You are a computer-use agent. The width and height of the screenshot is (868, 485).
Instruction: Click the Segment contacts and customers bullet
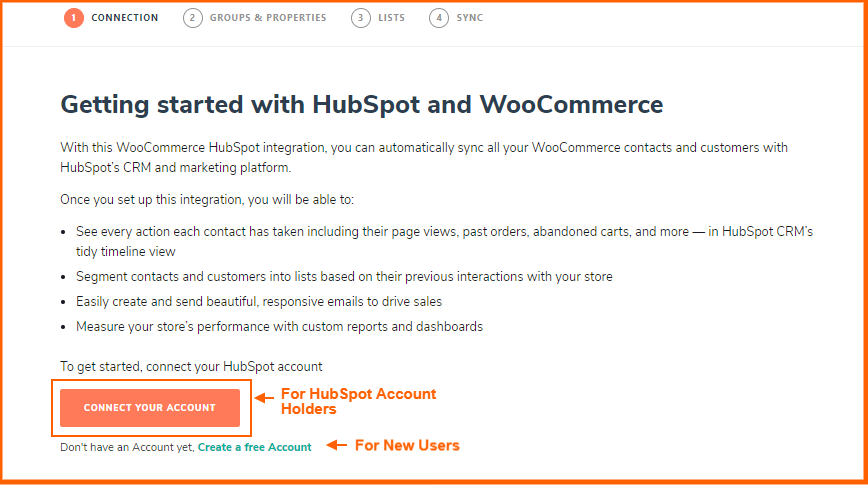(x=344, y=276)
